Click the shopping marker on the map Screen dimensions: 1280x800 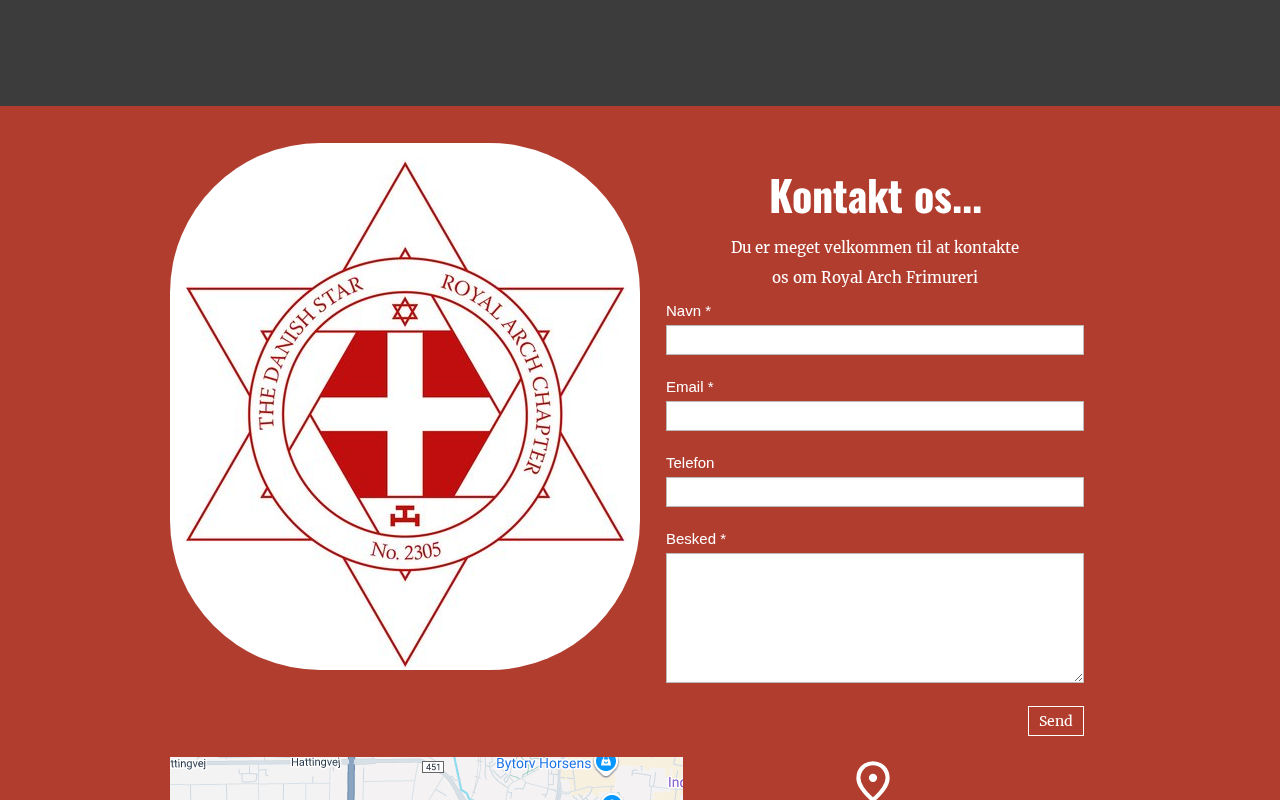point(605,763)
